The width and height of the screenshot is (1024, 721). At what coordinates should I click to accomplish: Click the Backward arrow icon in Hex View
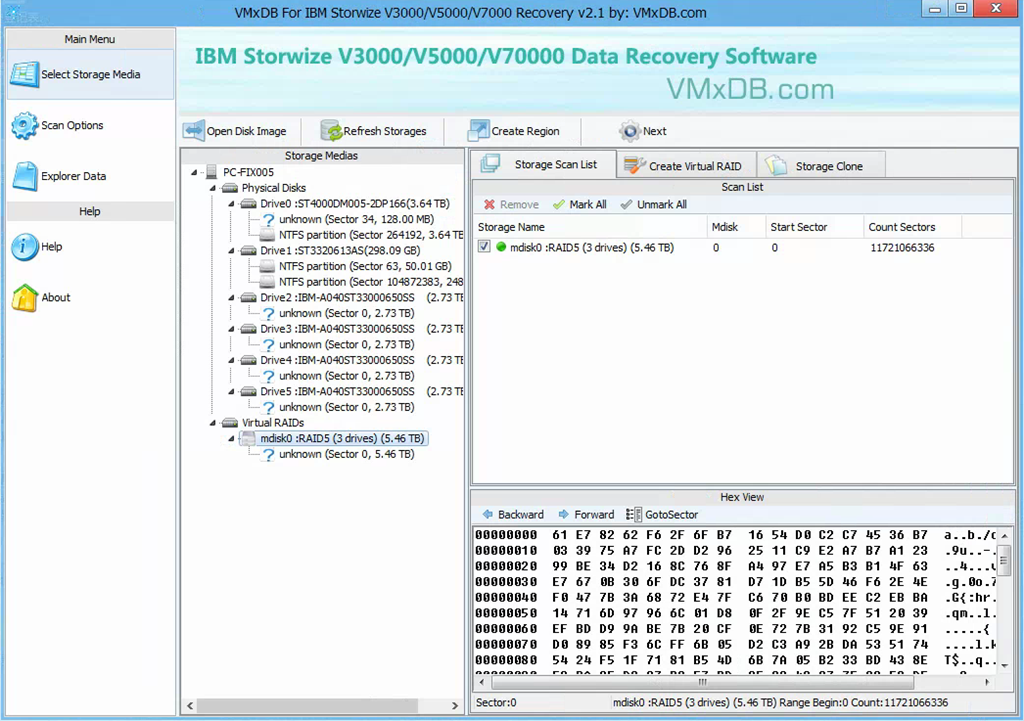tap(487, 515)
